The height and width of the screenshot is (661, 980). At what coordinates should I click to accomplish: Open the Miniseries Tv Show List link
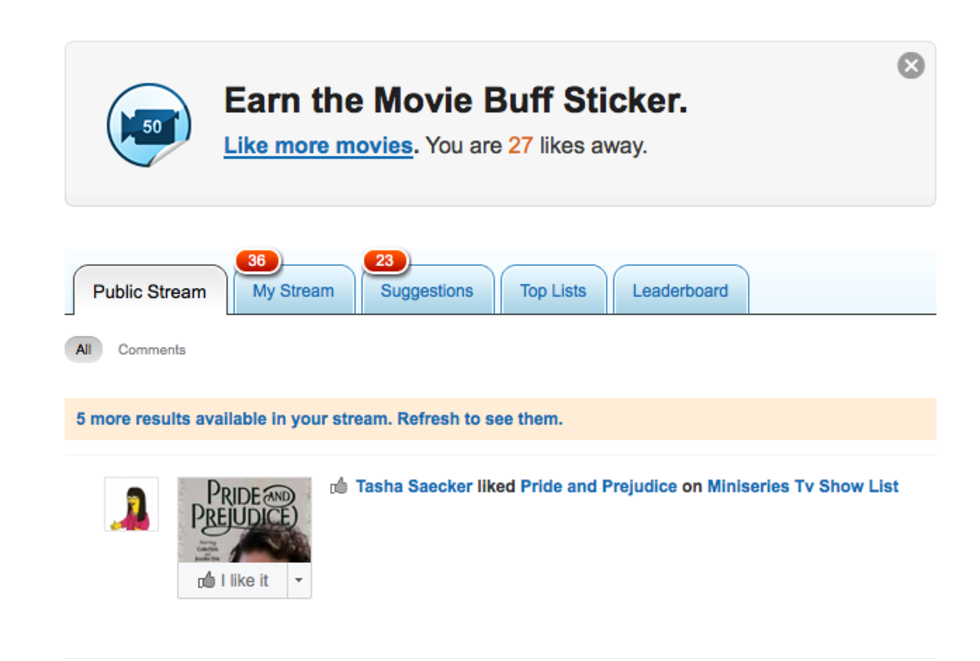802,487
